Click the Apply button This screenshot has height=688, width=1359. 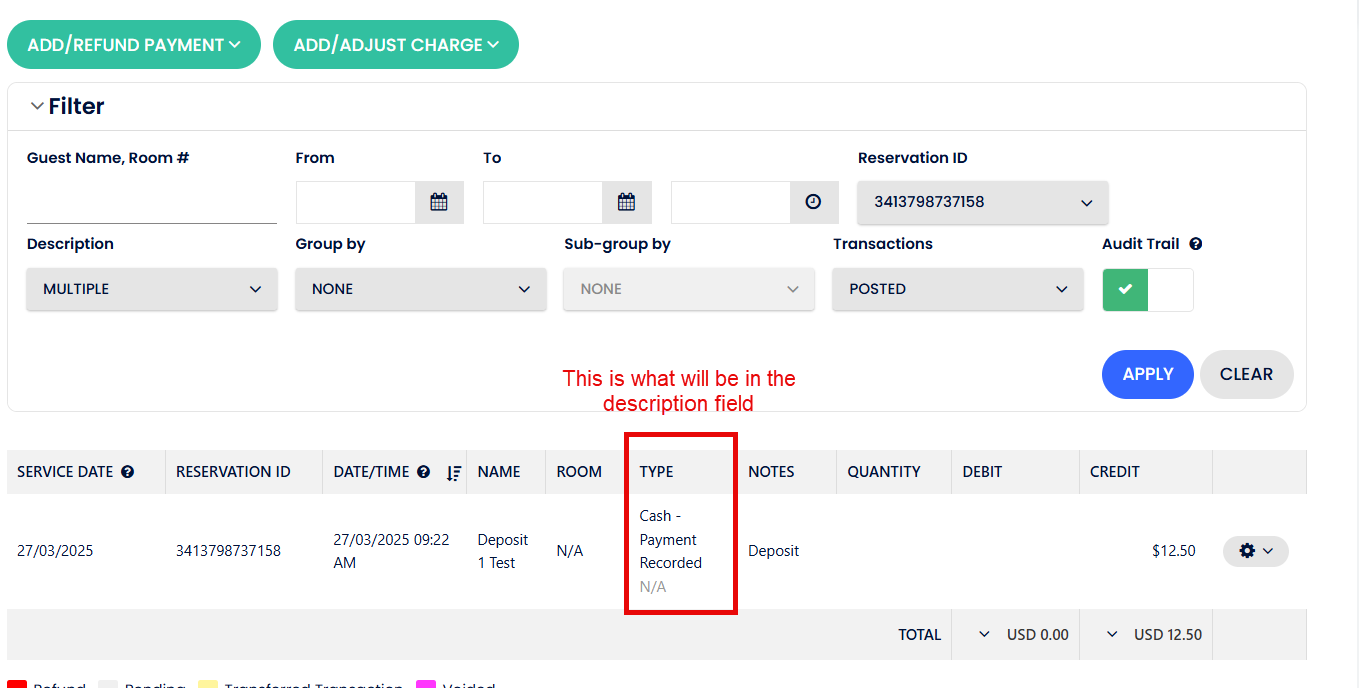point(1148,374)
